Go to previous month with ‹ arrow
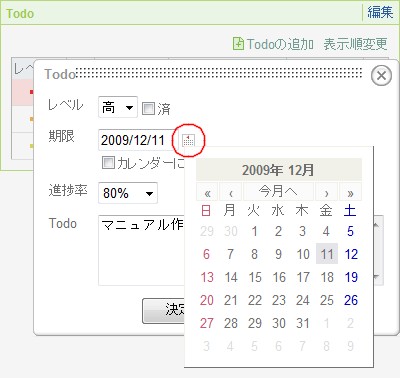Viewport: 400px width, 378px height. [x=231, y=192]
